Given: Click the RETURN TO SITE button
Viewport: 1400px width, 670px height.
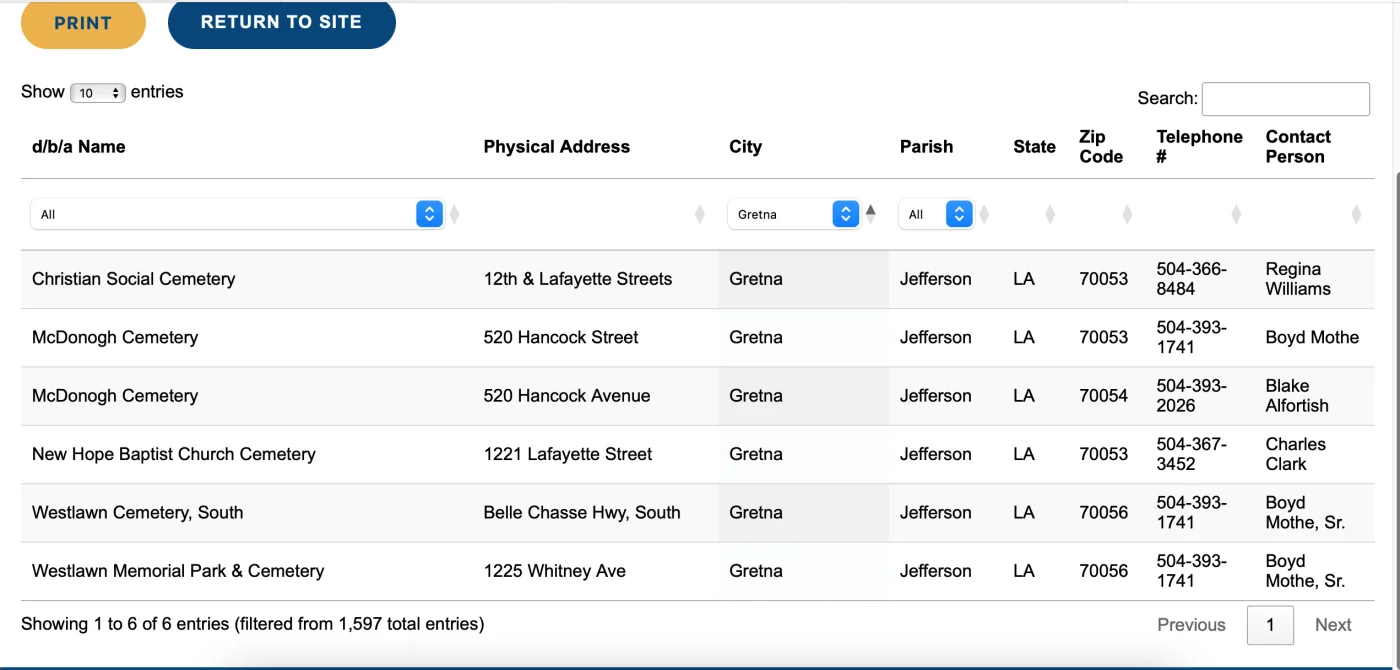Looking at the screenshot, I should (281, 22).
